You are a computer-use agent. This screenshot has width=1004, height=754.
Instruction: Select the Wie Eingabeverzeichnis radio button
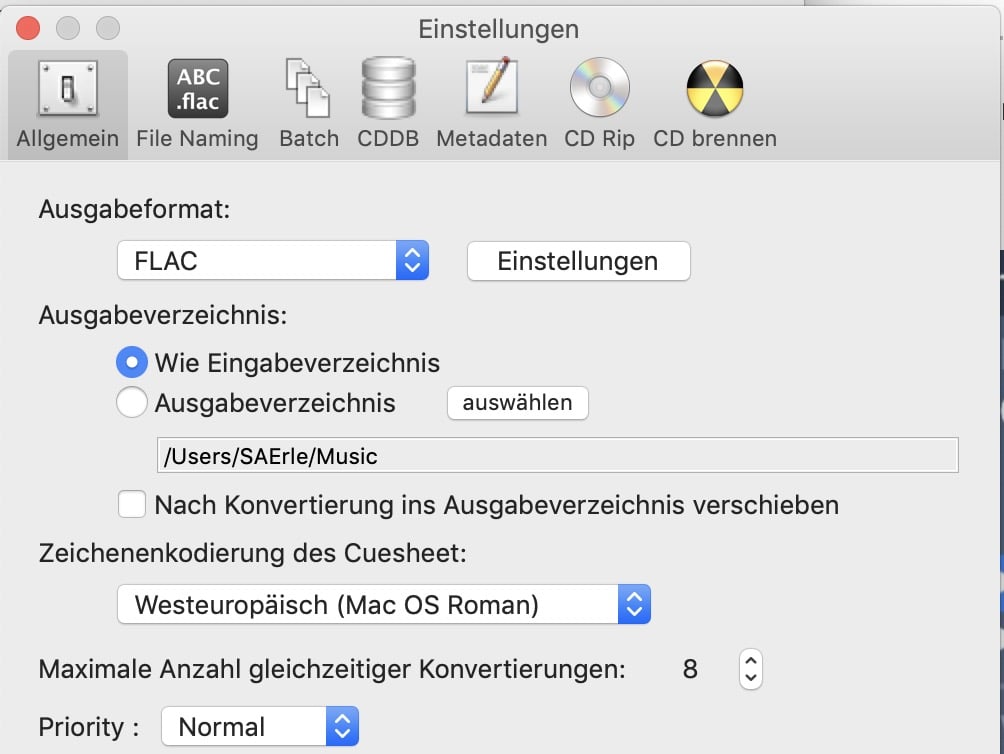pyautogui.click(x=132, y=363)
